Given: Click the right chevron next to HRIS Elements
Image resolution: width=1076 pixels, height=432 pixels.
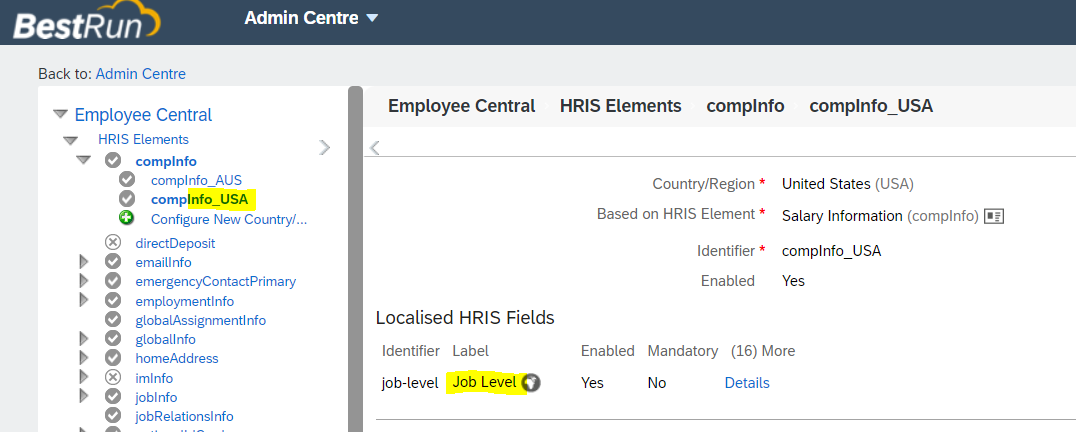Looking at the screenshot, I should [325, 147].
